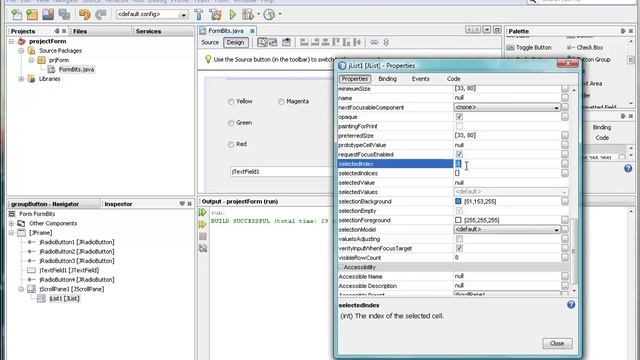Click the help icon in the right-hand properties panel
This screenshot has height=360, width=640.
point(628,168)
